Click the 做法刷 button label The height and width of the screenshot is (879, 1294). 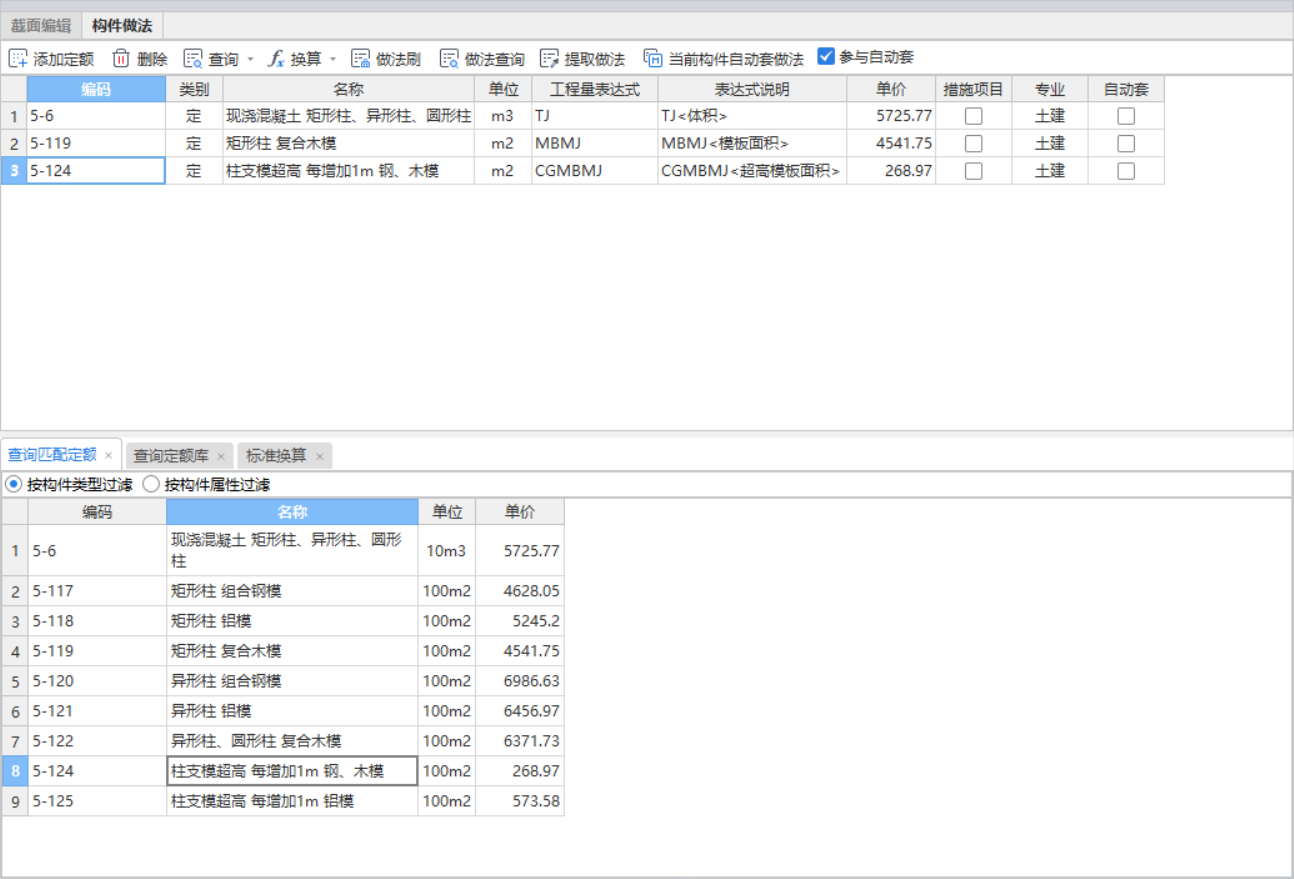click(398, 59)
